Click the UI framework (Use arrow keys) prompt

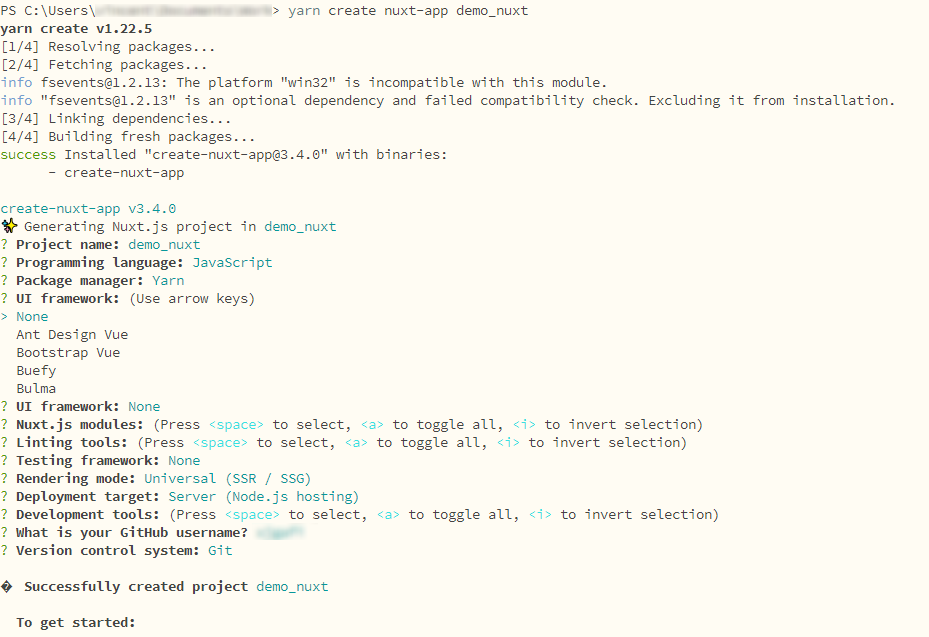pos(128,299)
